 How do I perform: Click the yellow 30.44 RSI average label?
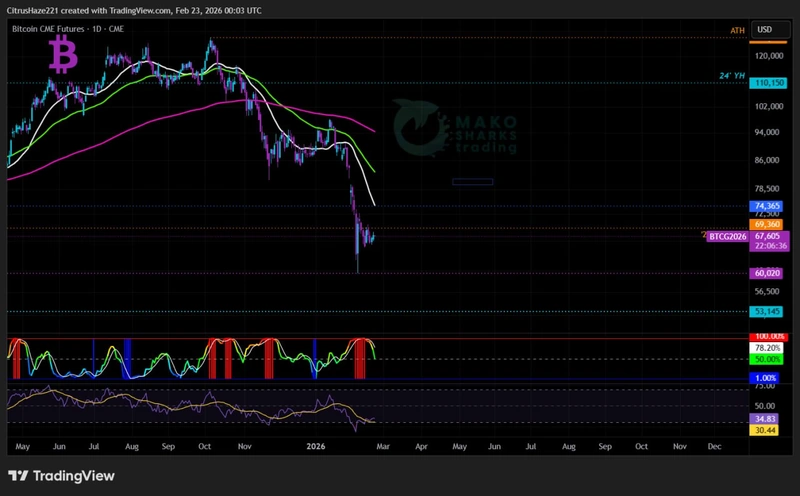click(x=766, y=430)
